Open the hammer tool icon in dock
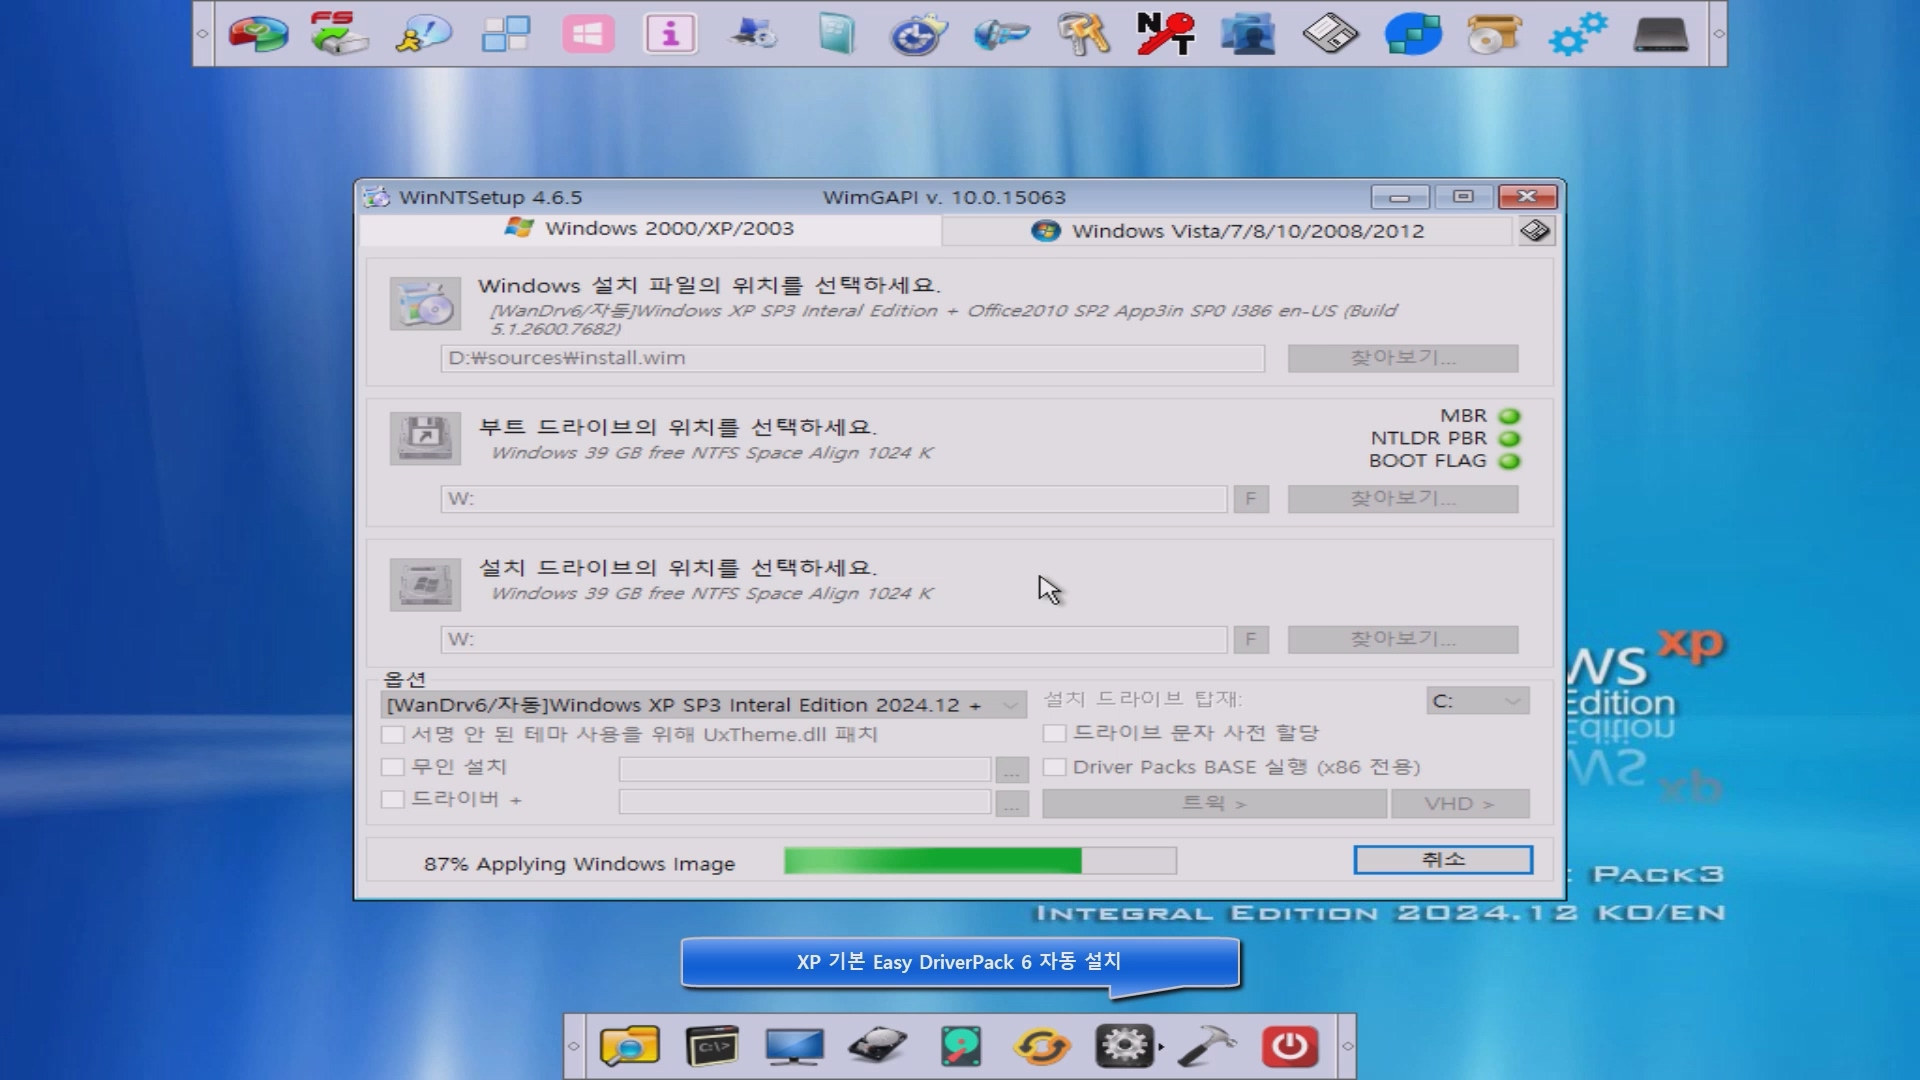The height and width of the screenshot is (1080, 1920). pyautogui.click(x=1207, y=1047)
